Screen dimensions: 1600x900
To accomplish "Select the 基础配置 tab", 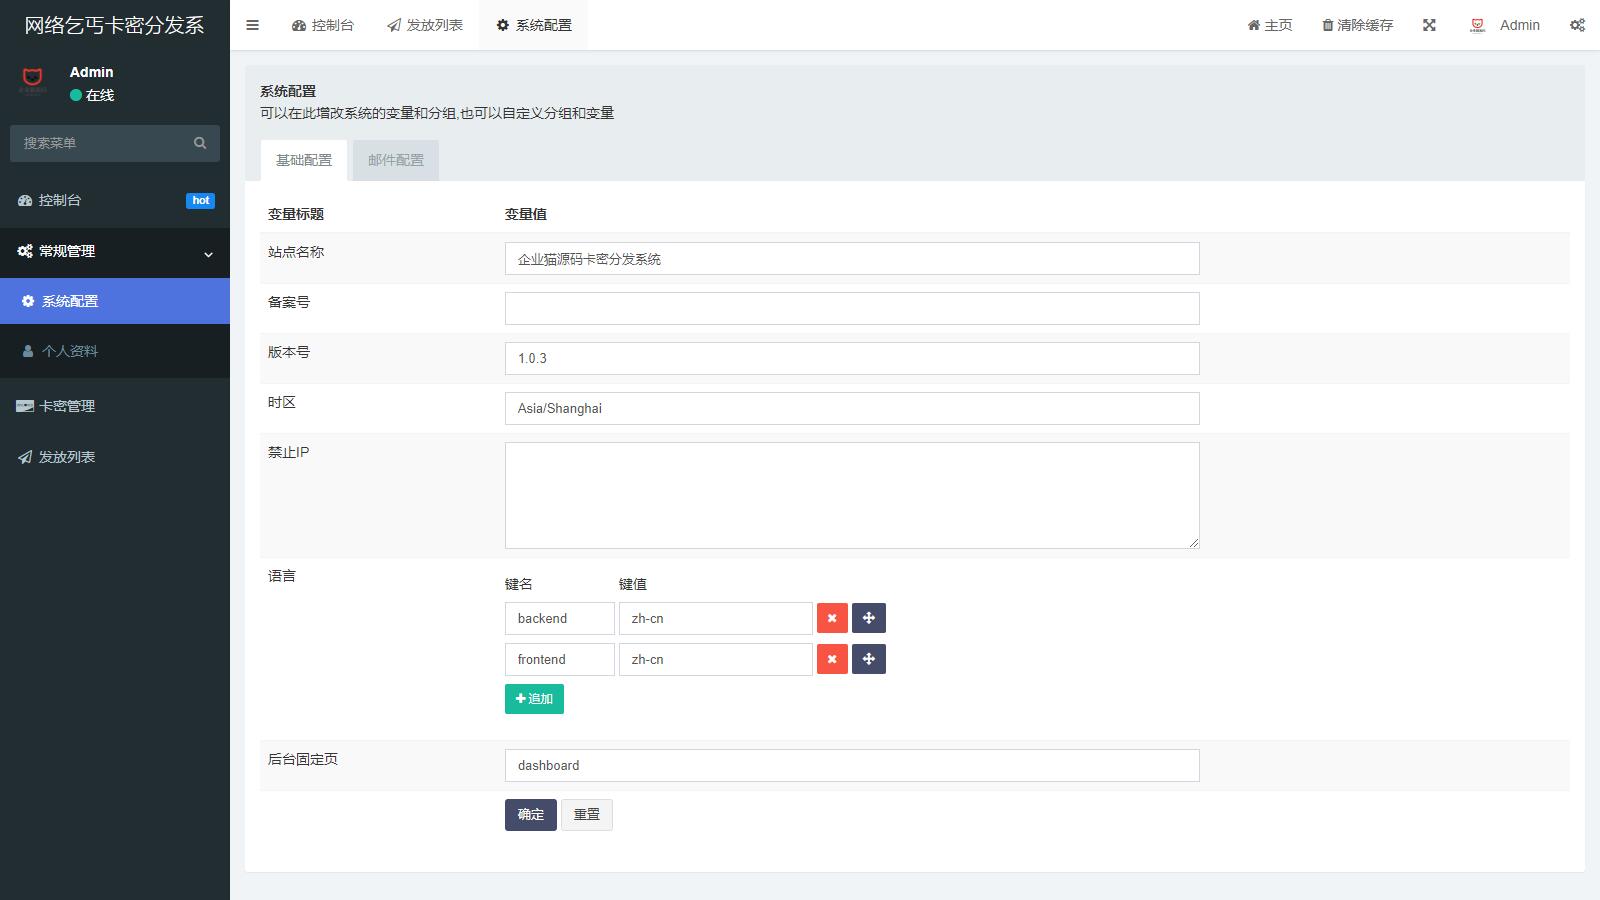I will [304, 160].
